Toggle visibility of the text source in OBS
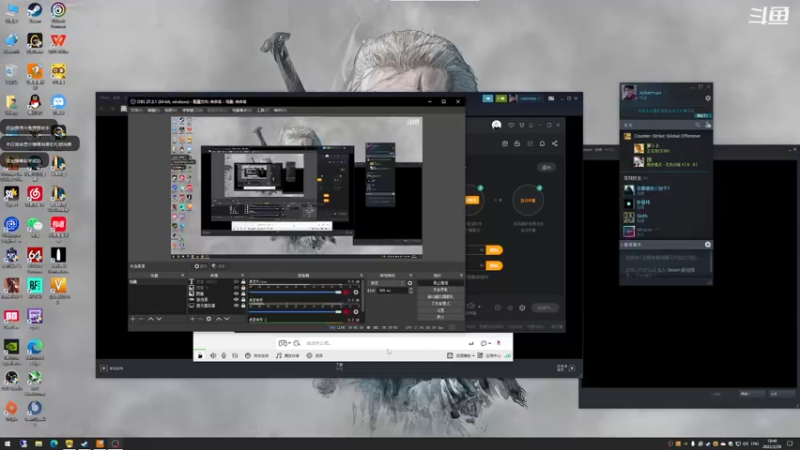The height and width of the screenshot is (450, 800). click(236, 282)
